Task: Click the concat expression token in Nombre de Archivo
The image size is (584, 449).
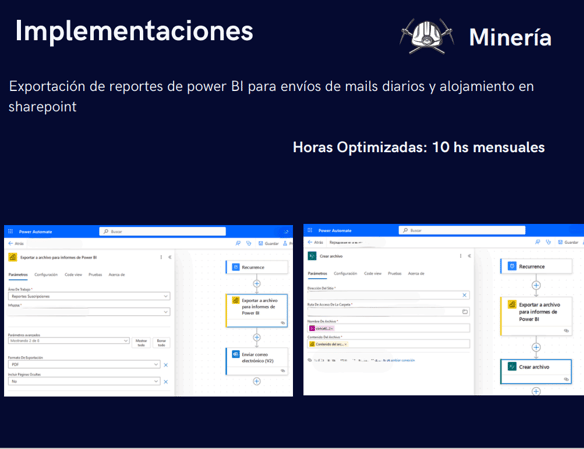Action: [321, 328]
